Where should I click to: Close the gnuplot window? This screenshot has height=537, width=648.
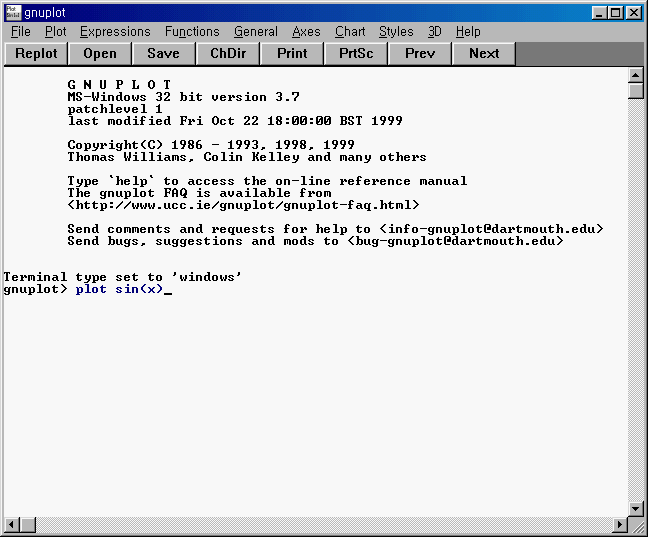[x=634, y=13]
